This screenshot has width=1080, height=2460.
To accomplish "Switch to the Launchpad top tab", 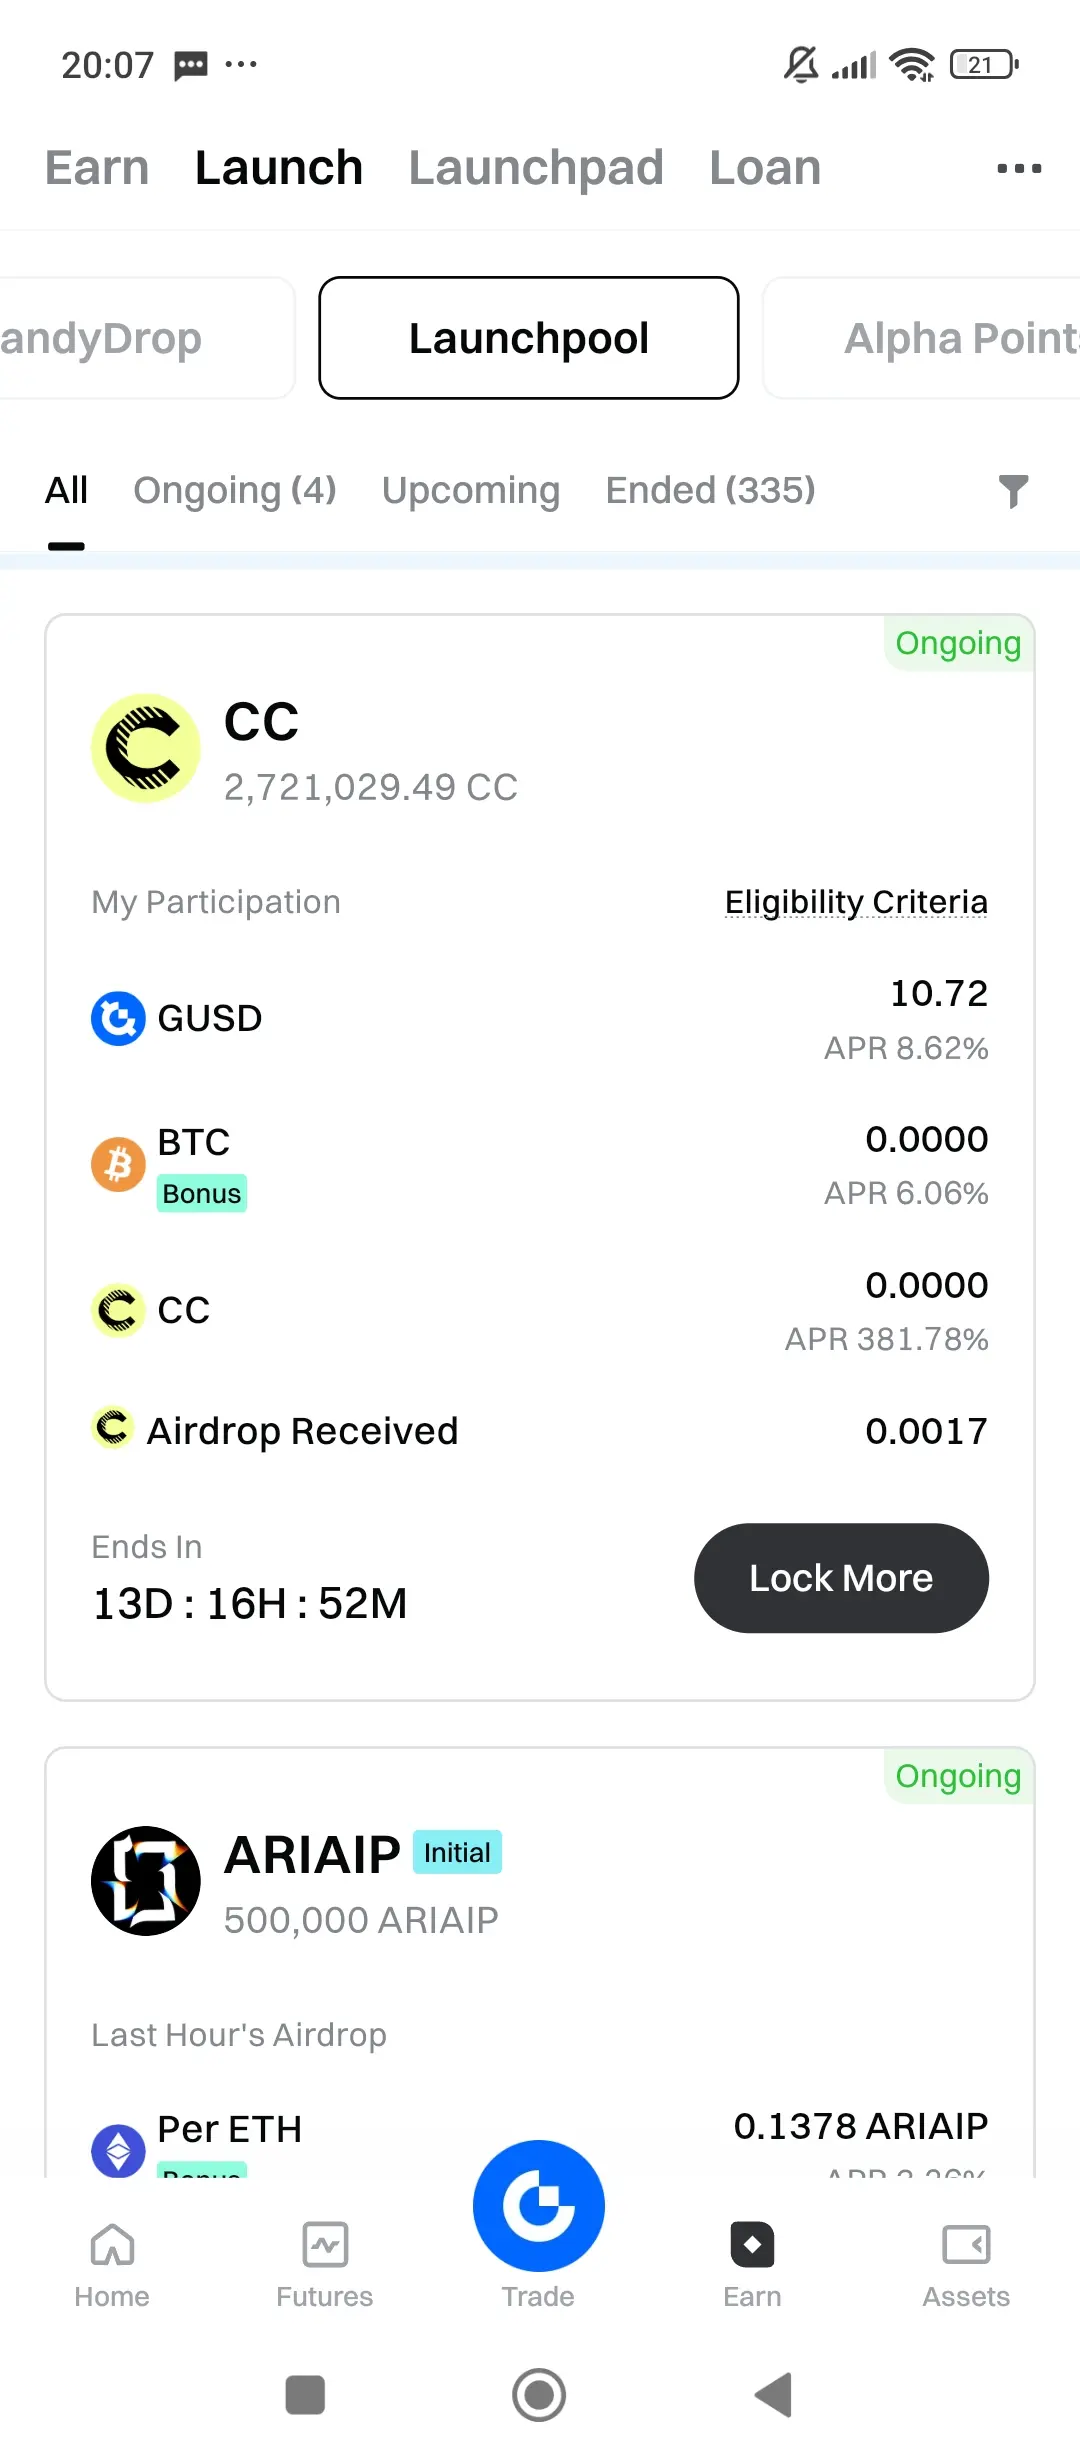I will [x=536, y=168].
